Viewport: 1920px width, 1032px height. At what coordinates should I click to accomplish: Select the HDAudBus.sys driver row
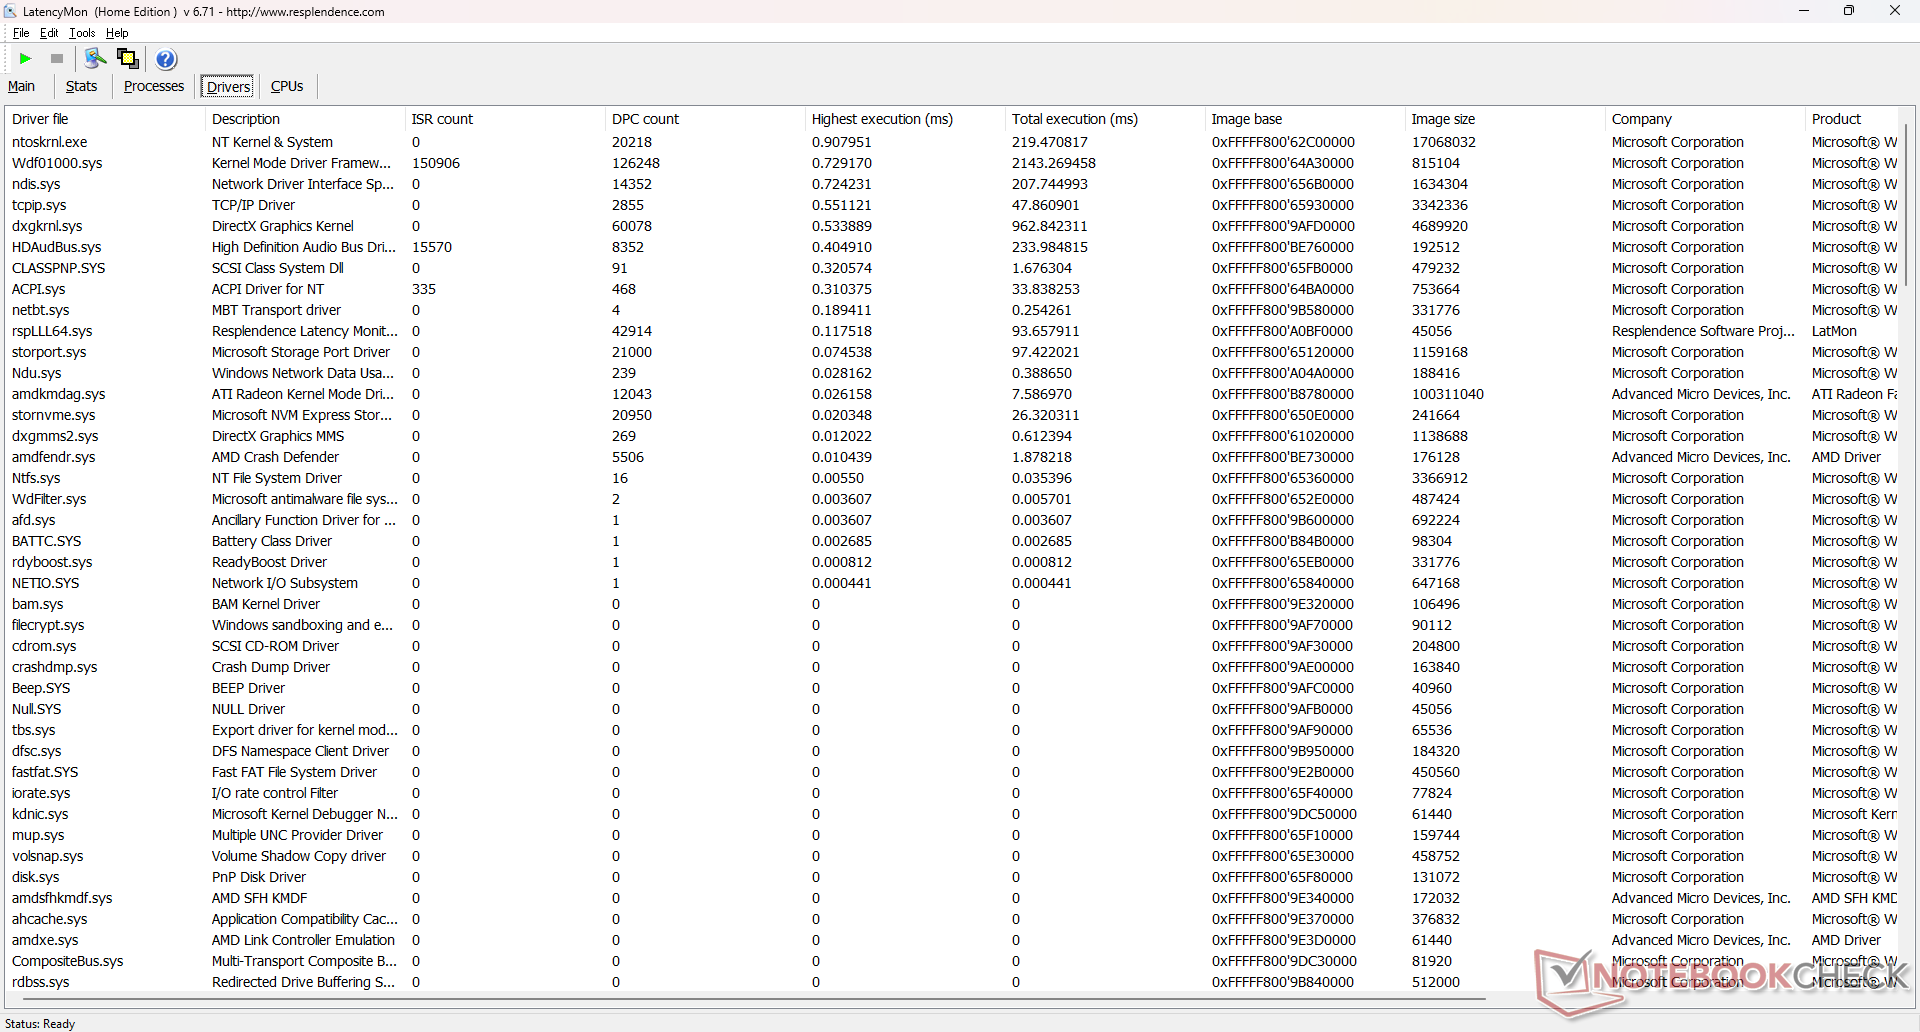click(x=953, y=247)
